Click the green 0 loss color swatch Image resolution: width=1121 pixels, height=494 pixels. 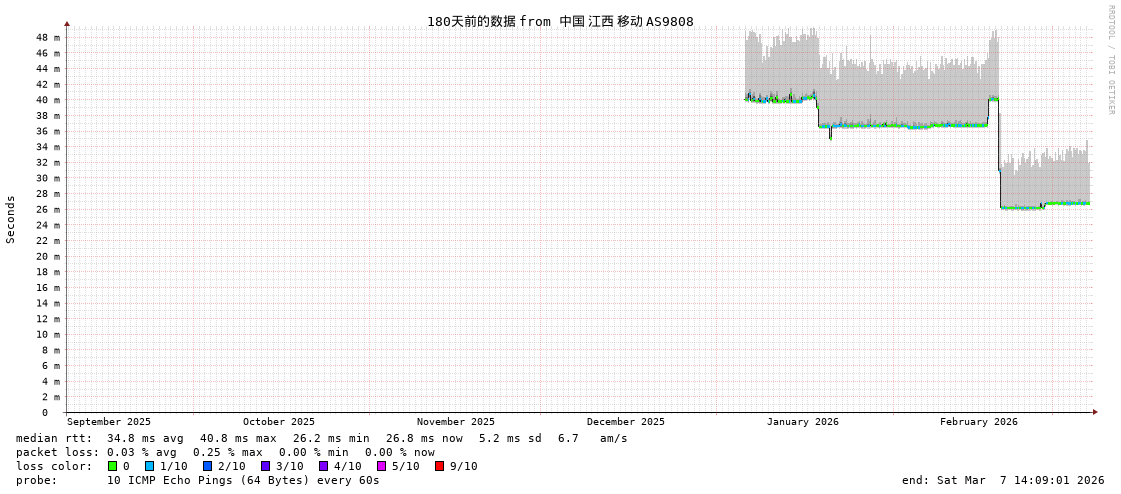click(x=112, y=466)
